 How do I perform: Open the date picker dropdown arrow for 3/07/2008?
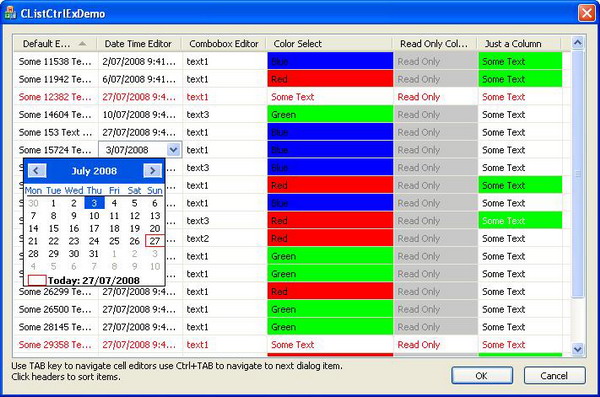point(174,150)
